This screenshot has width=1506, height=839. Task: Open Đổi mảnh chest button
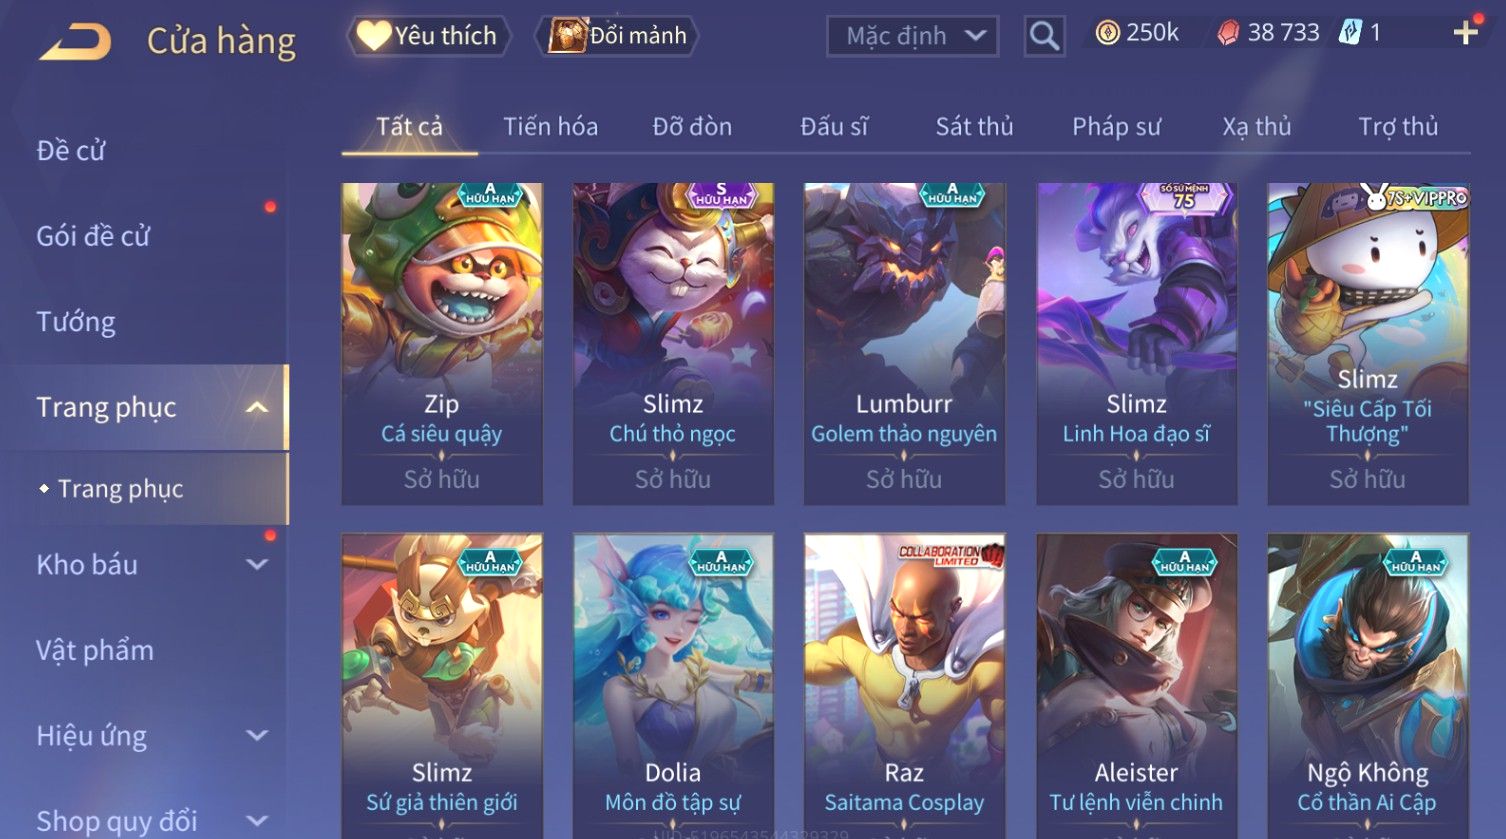(617, 36)
